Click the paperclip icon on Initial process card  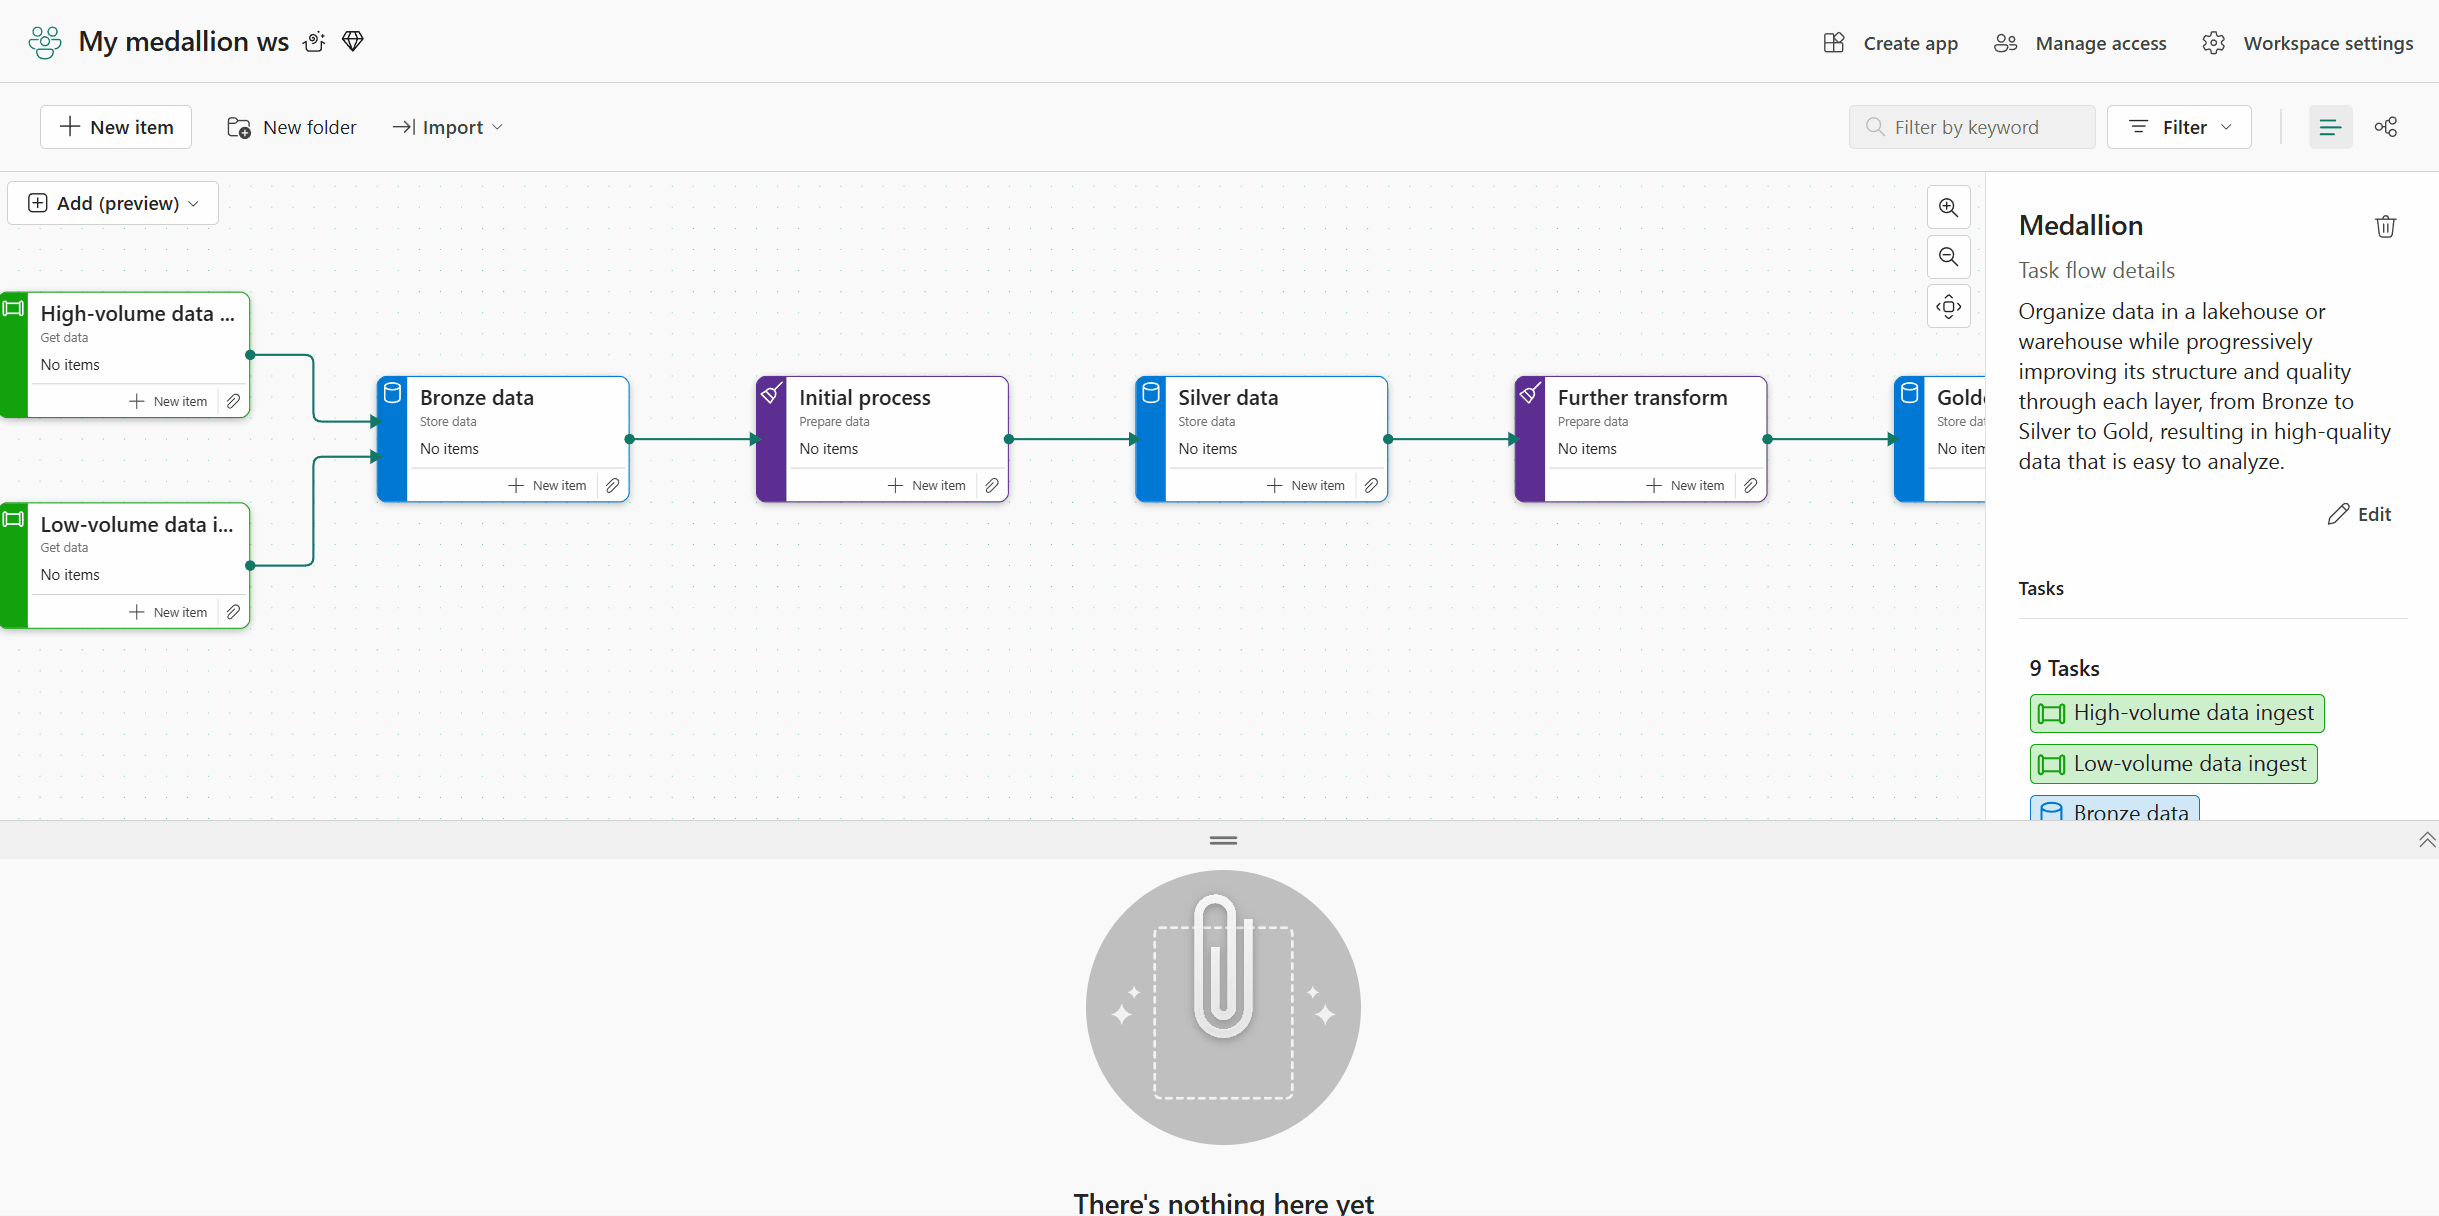[x=992, y=485]
